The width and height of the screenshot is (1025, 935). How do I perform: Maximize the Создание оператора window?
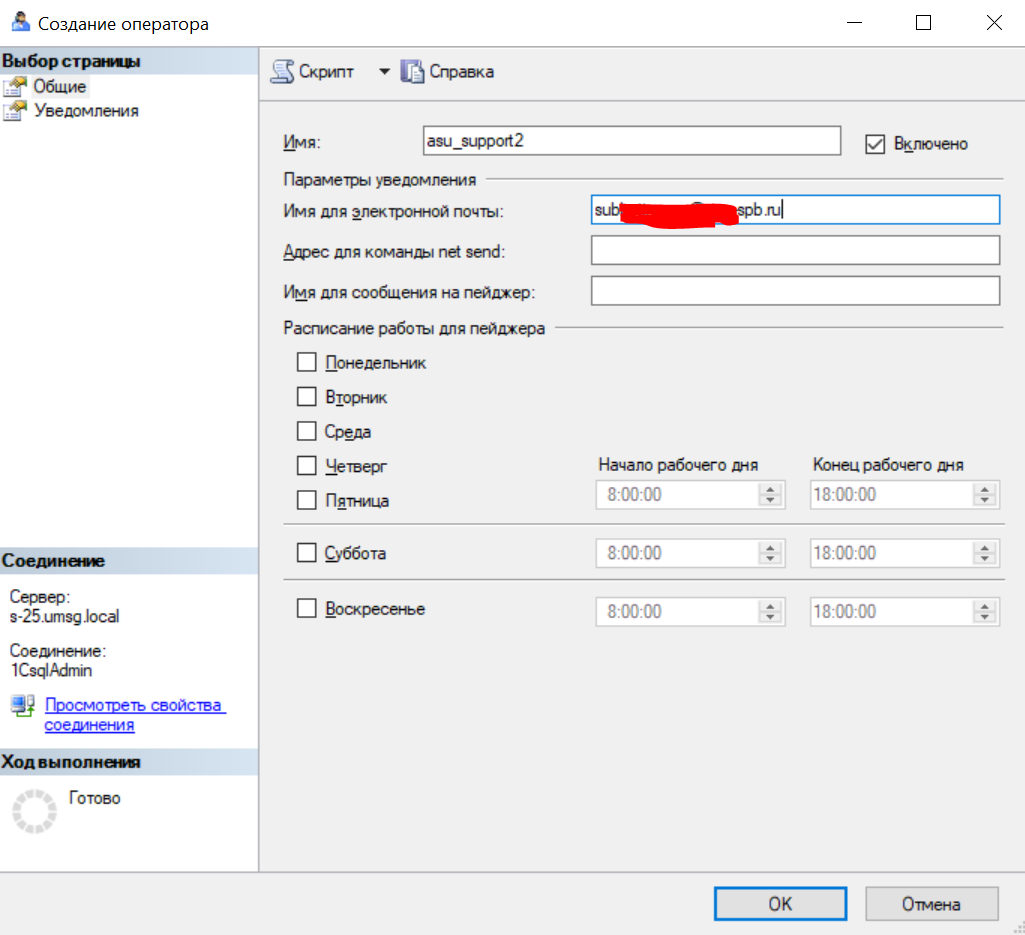pos(924,23)
